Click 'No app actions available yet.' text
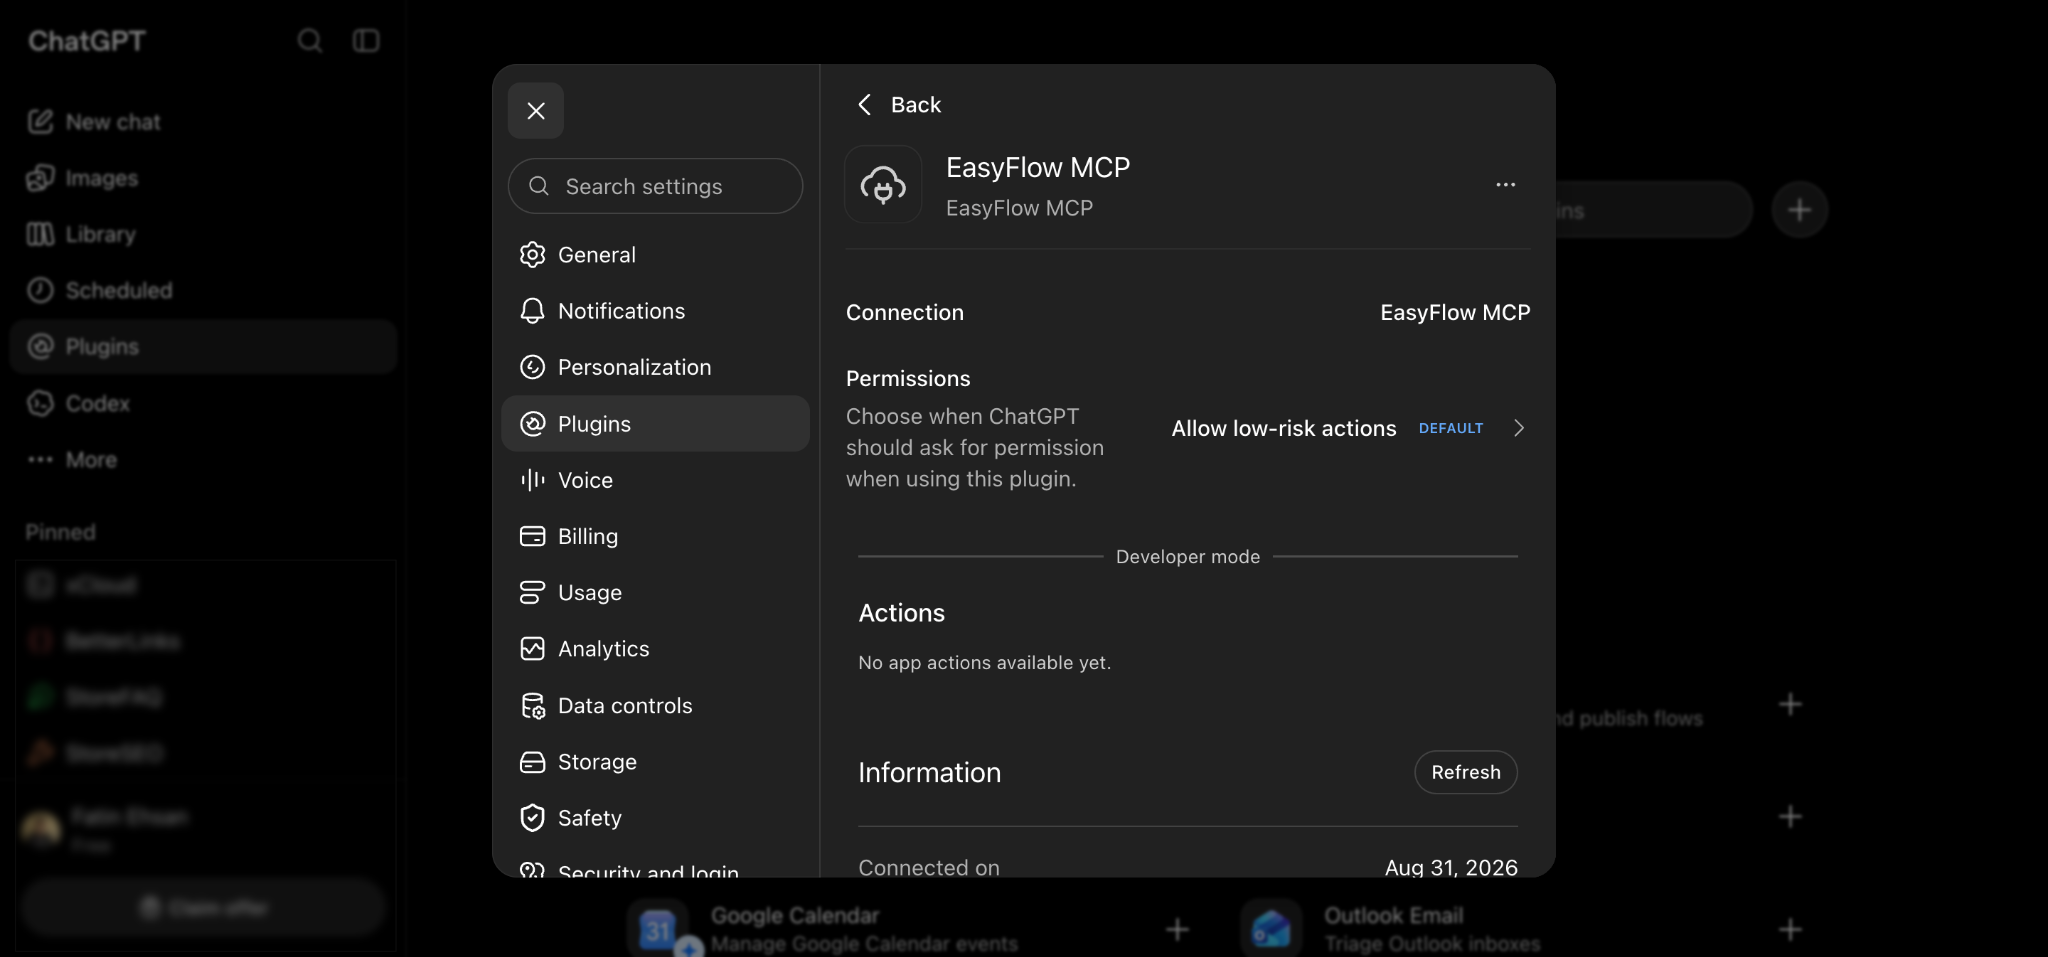Screen dimensions: 2048x957 [x=984, y=663]
